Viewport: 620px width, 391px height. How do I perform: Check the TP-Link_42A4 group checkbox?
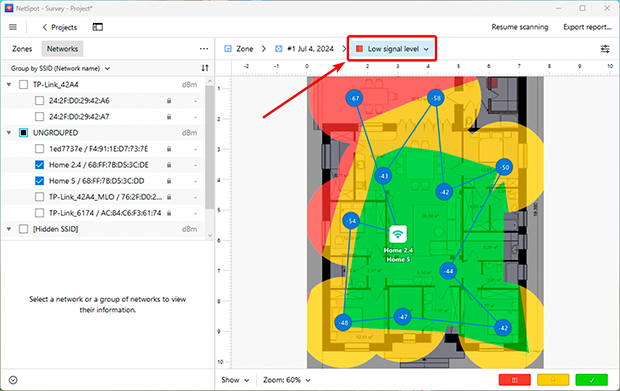23,85
